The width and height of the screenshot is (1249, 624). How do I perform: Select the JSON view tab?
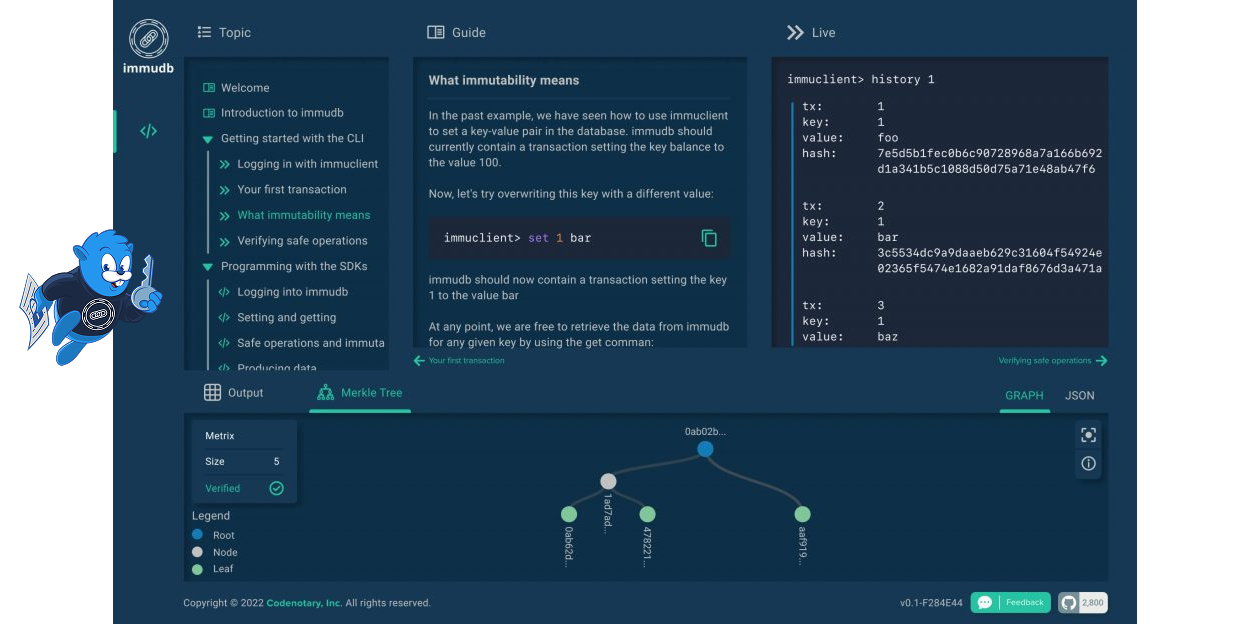click(1080, 395)
